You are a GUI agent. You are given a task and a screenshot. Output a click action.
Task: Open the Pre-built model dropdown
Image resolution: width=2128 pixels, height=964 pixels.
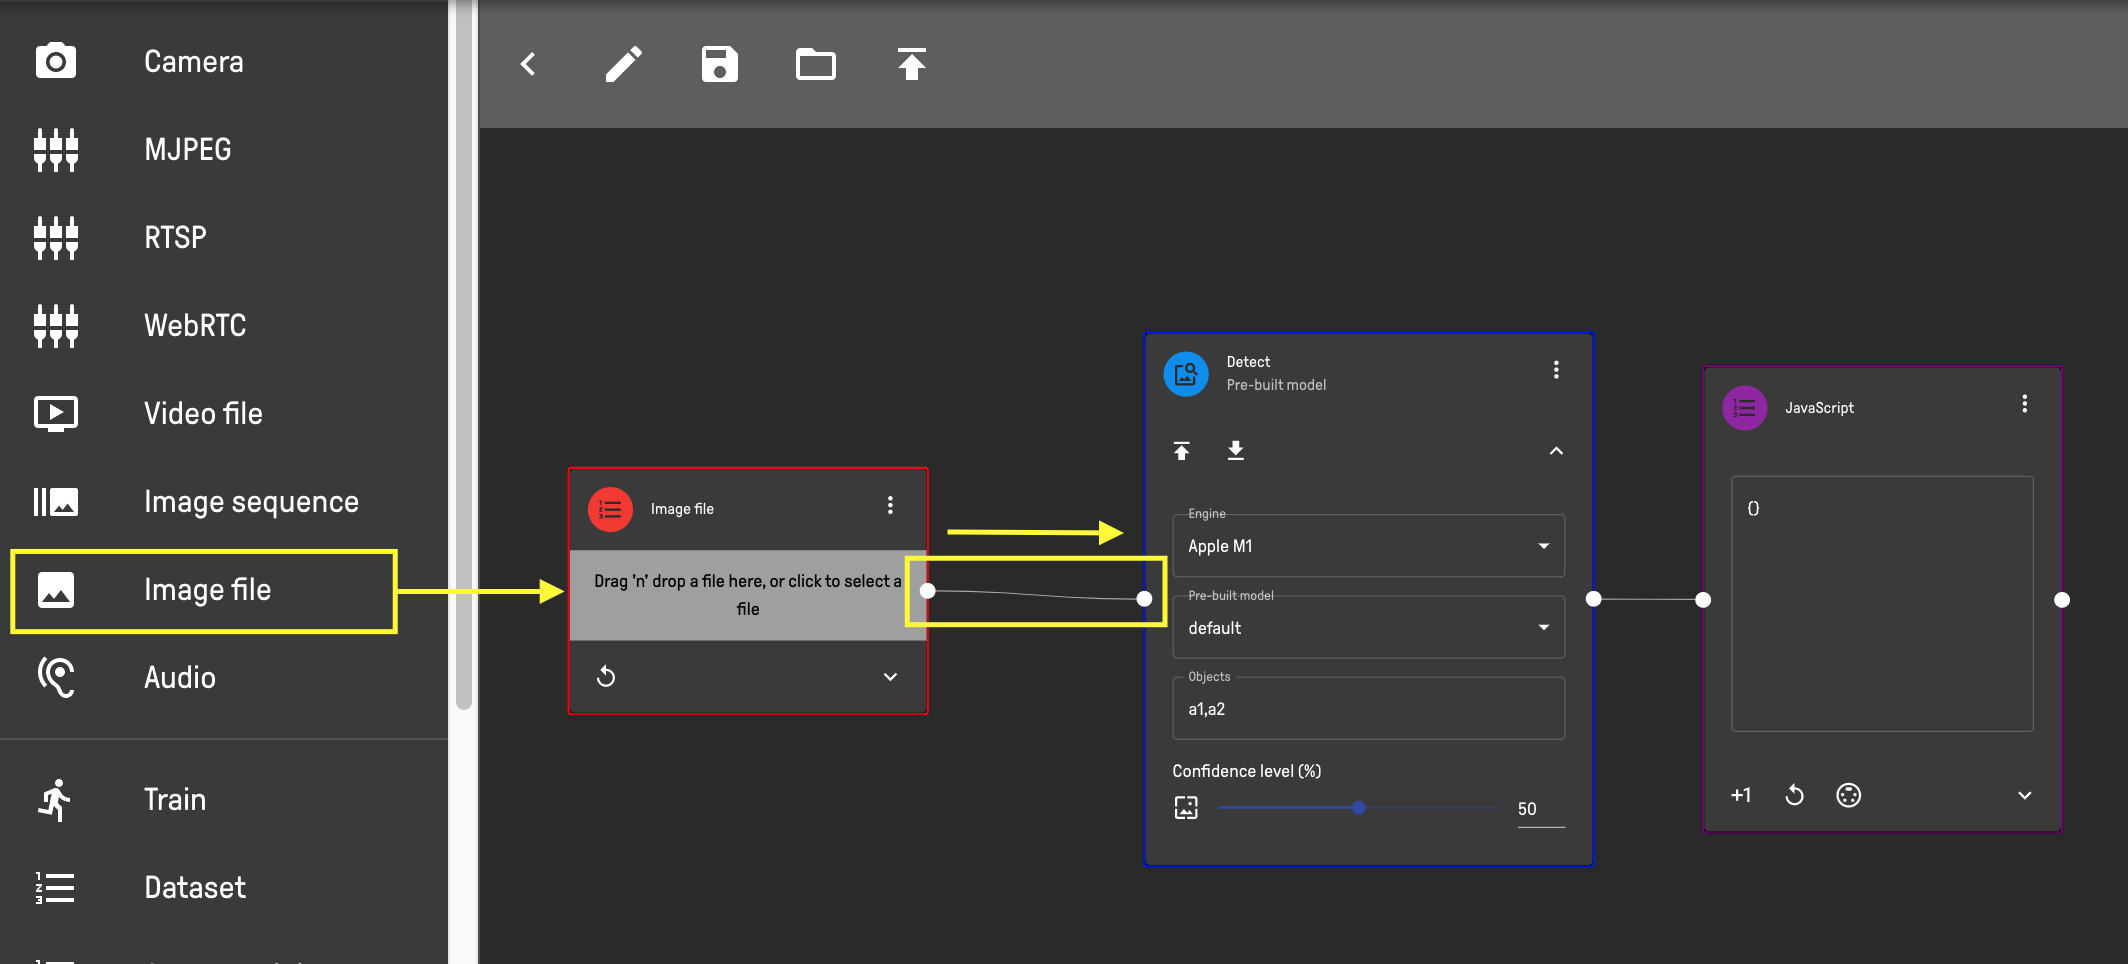pyautogui.click(x=1367, y=628)
